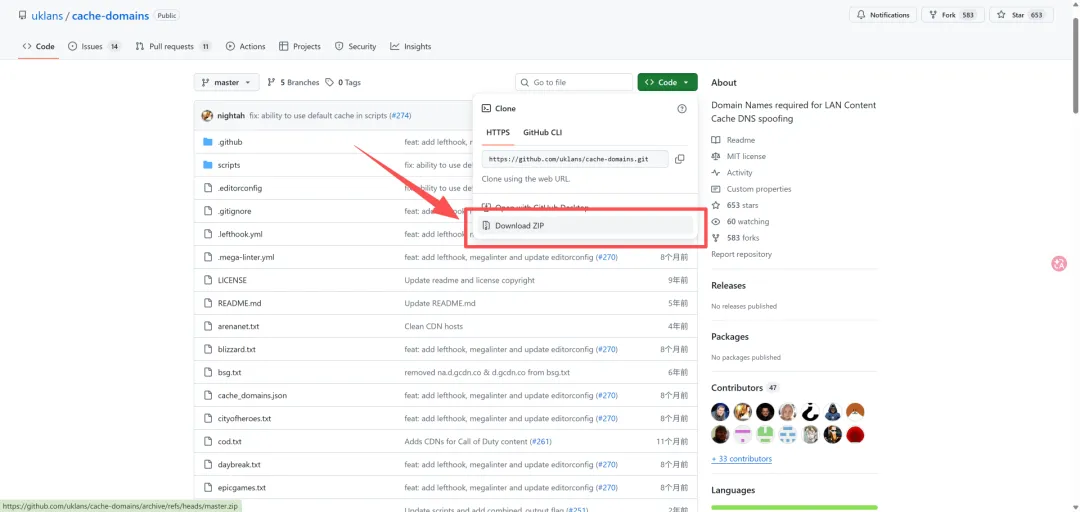
Task: Open the scripts folder
Action: [x=229, y=165]
